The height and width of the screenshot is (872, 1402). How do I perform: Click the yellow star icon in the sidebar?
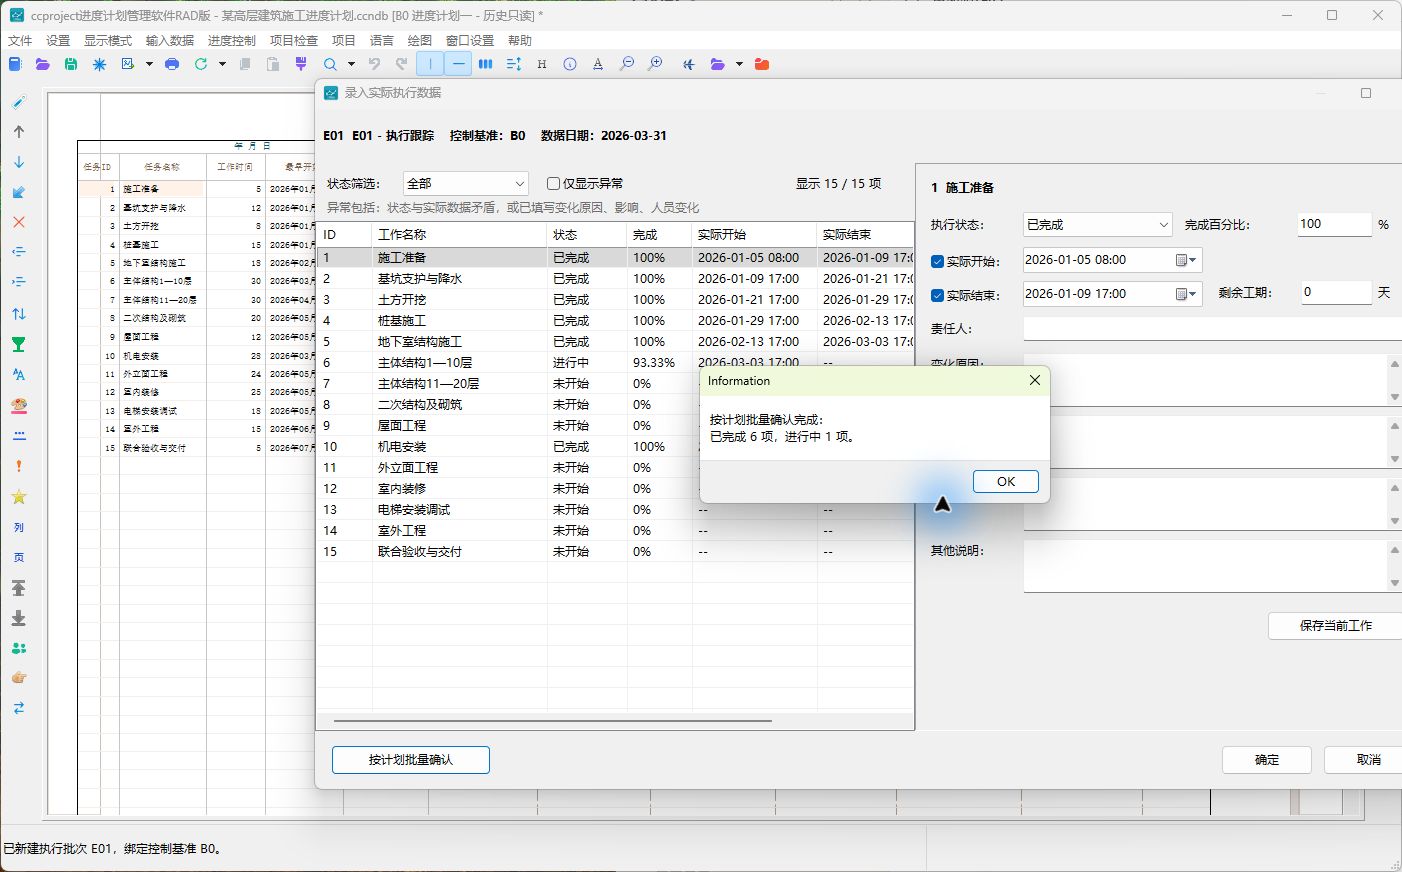pyautogui.click(x=19, y=497)
